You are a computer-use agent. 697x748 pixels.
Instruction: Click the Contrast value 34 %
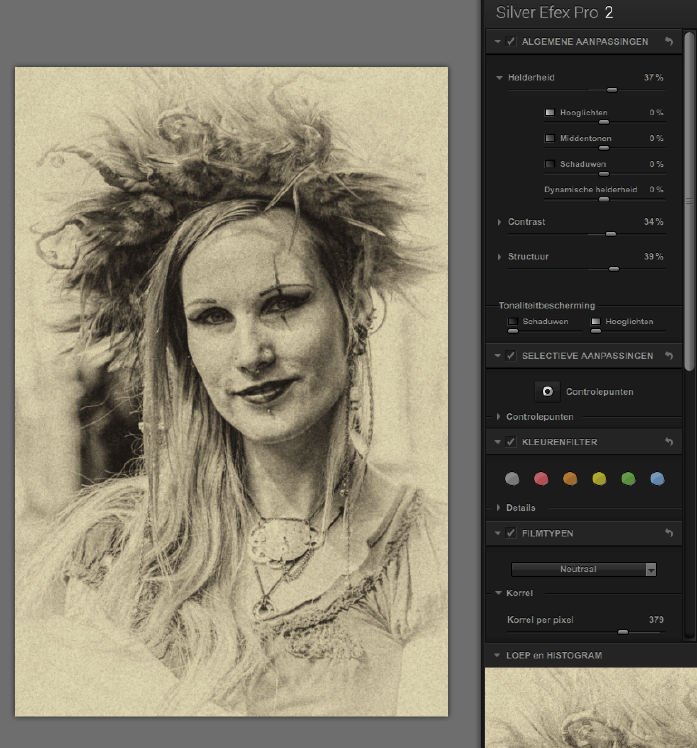click(x=654, y=222)
